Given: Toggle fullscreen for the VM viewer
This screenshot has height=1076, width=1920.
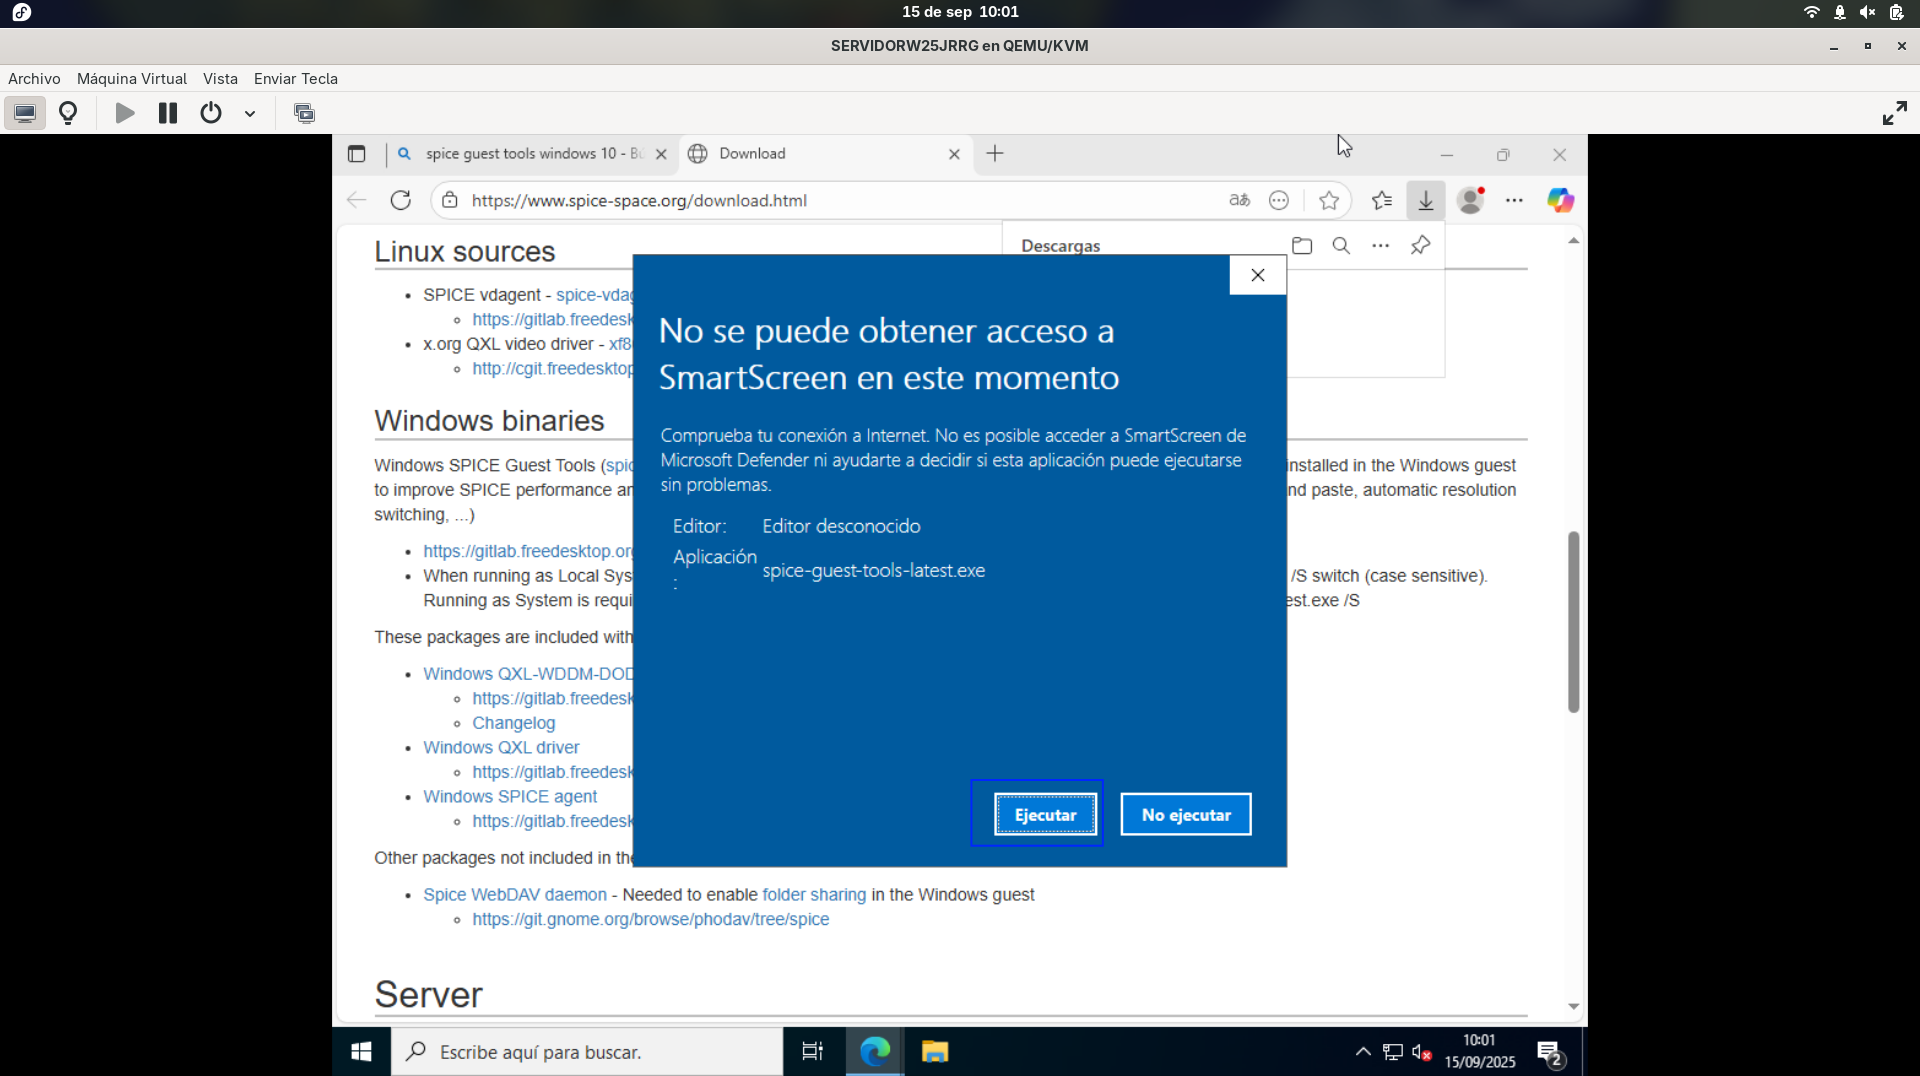Looking at the screenshot, I should (x=1894, y=113).
